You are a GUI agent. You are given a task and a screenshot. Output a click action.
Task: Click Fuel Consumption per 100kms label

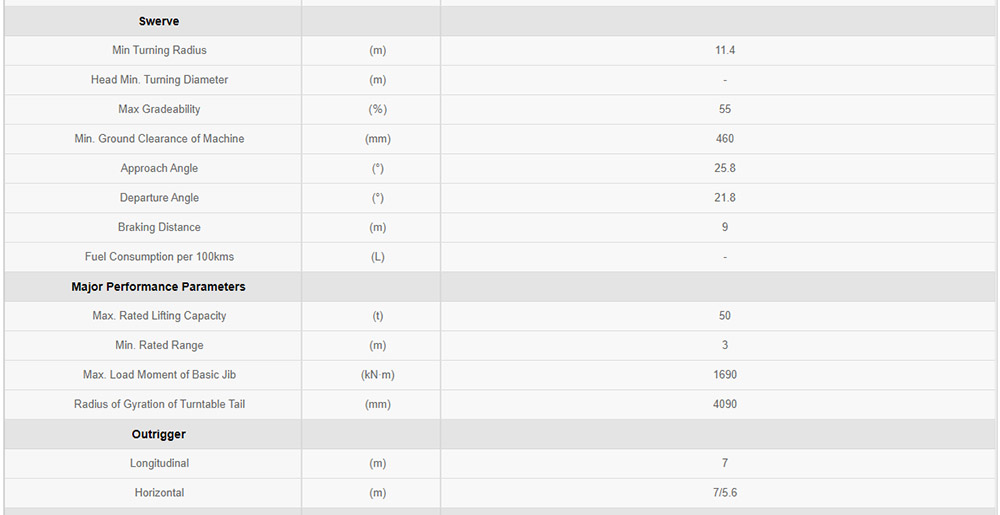point(159,256)
